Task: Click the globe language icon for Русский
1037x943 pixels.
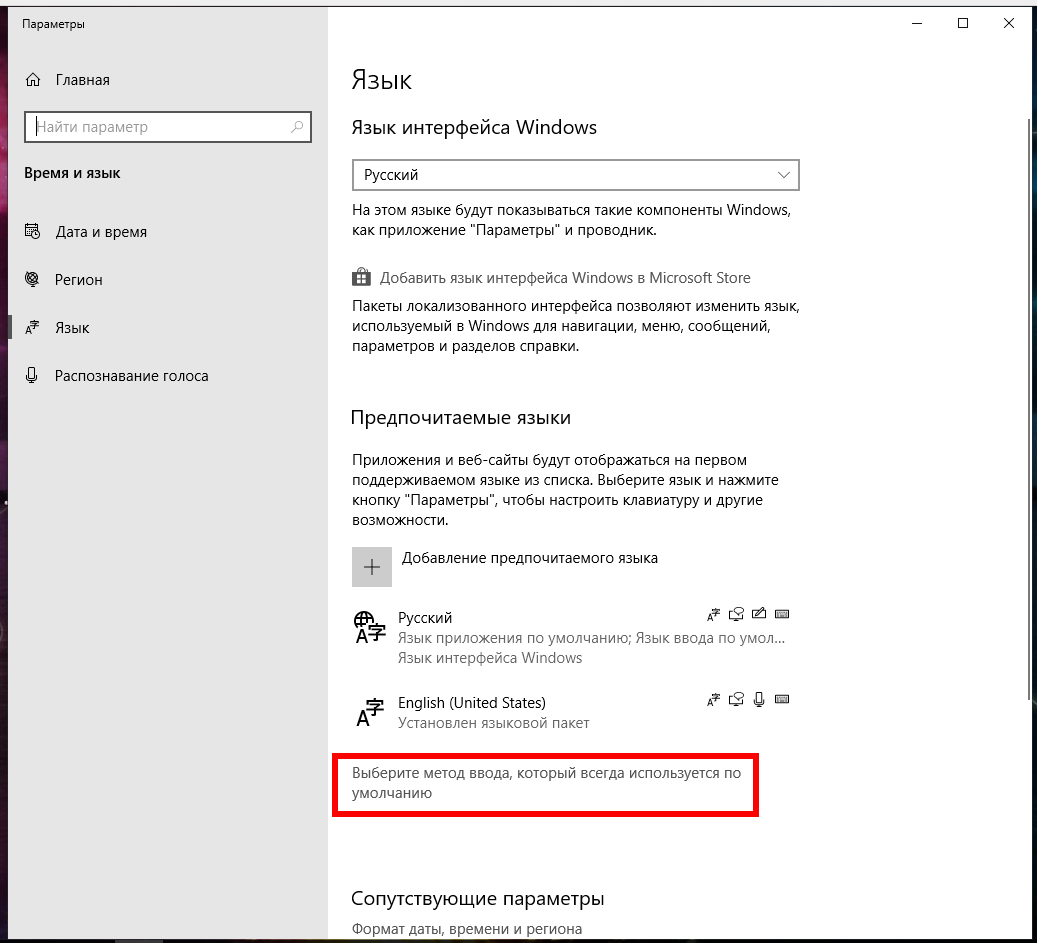Action: point(370,628)
